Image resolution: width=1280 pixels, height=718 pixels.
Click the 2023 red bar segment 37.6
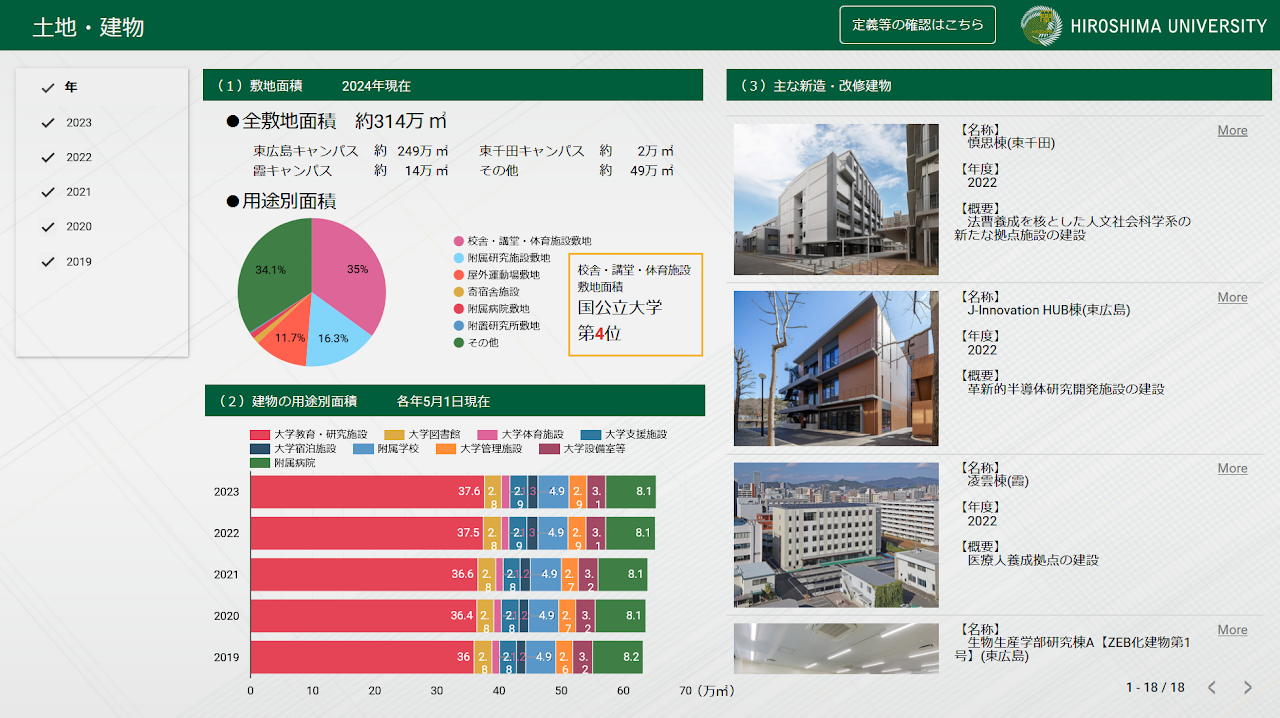click(365, 492)
